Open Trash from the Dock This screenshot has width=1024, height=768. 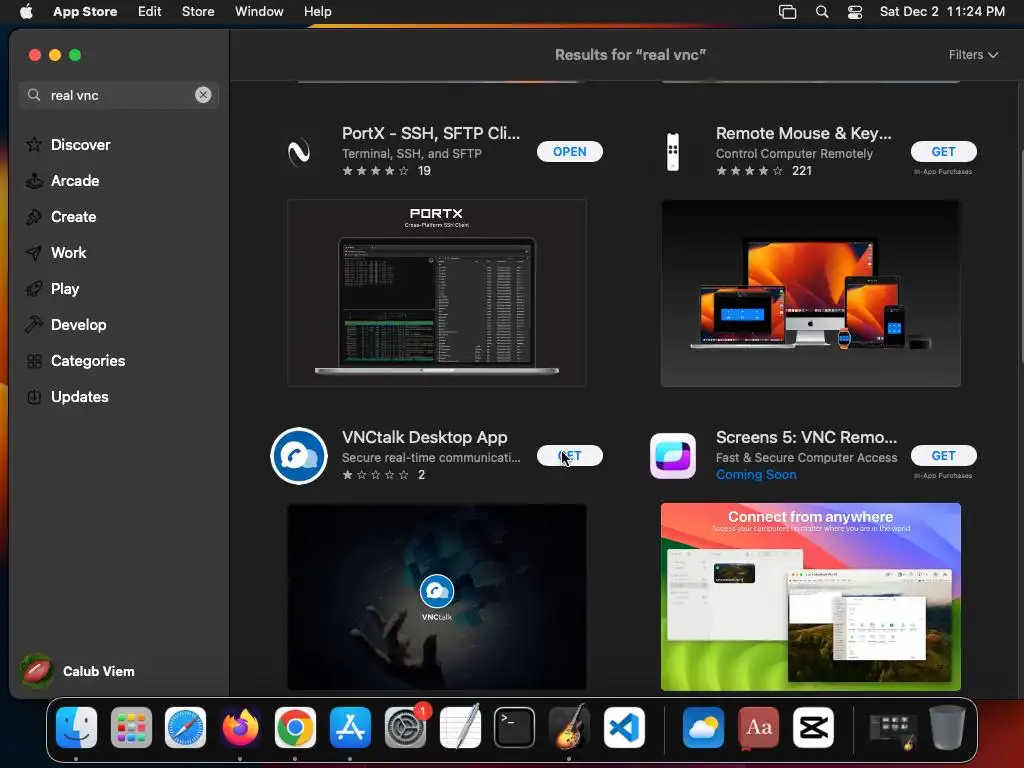pos(947,727)
